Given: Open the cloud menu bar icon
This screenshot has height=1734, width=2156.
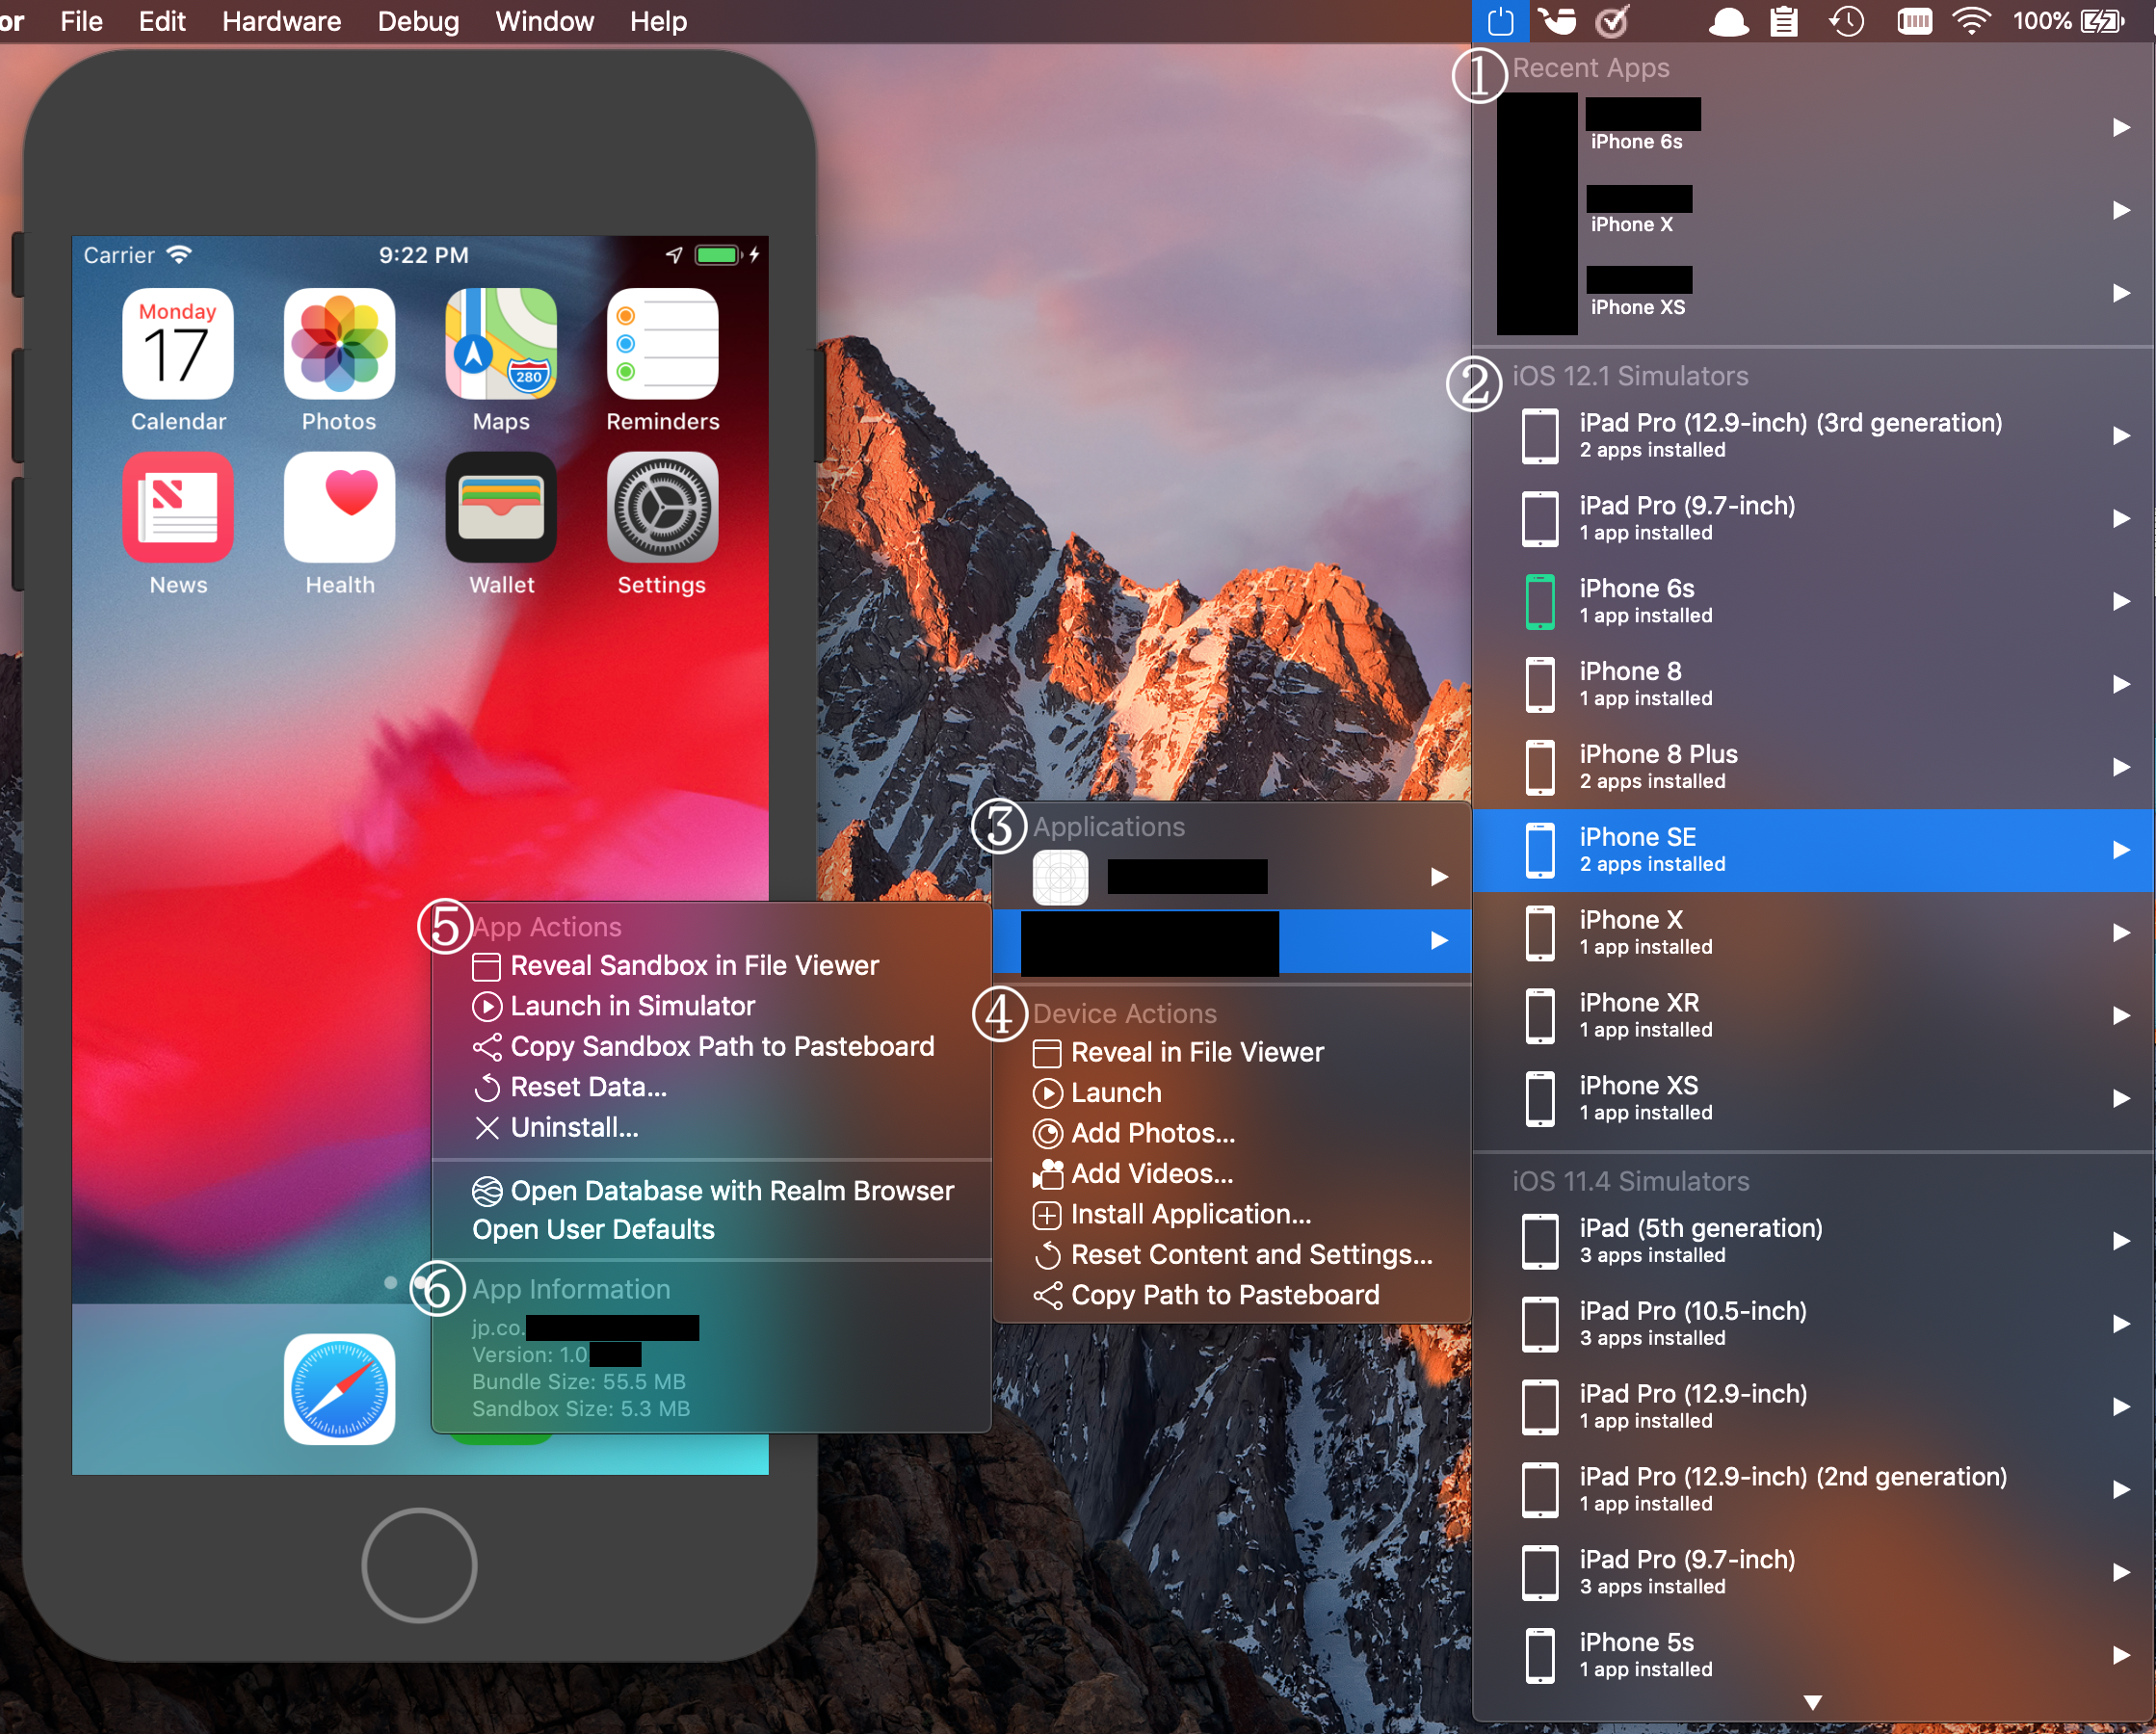Looking at the screenshot, I should pyautogui.click(x=1727, y=21).
